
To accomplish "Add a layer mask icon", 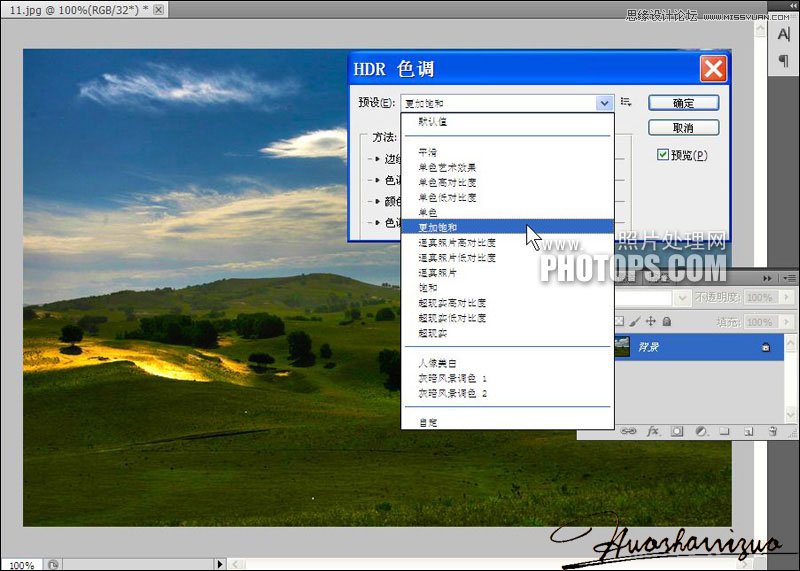I will pos(677,432).
